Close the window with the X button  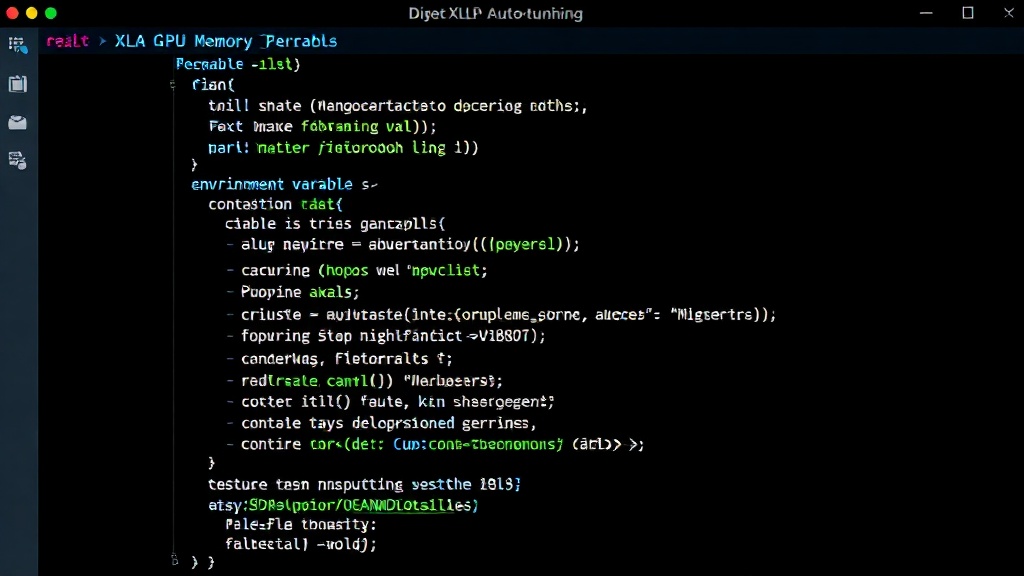click(1008, 13)
